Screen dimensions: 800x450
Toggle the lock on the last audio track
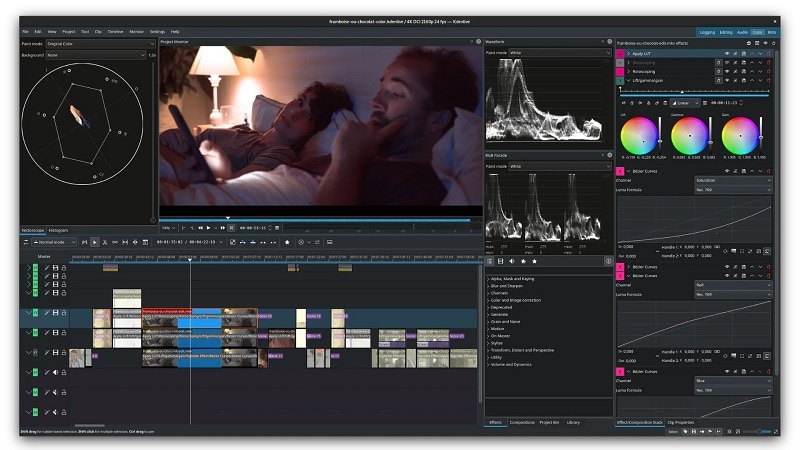tap(64, 412)
